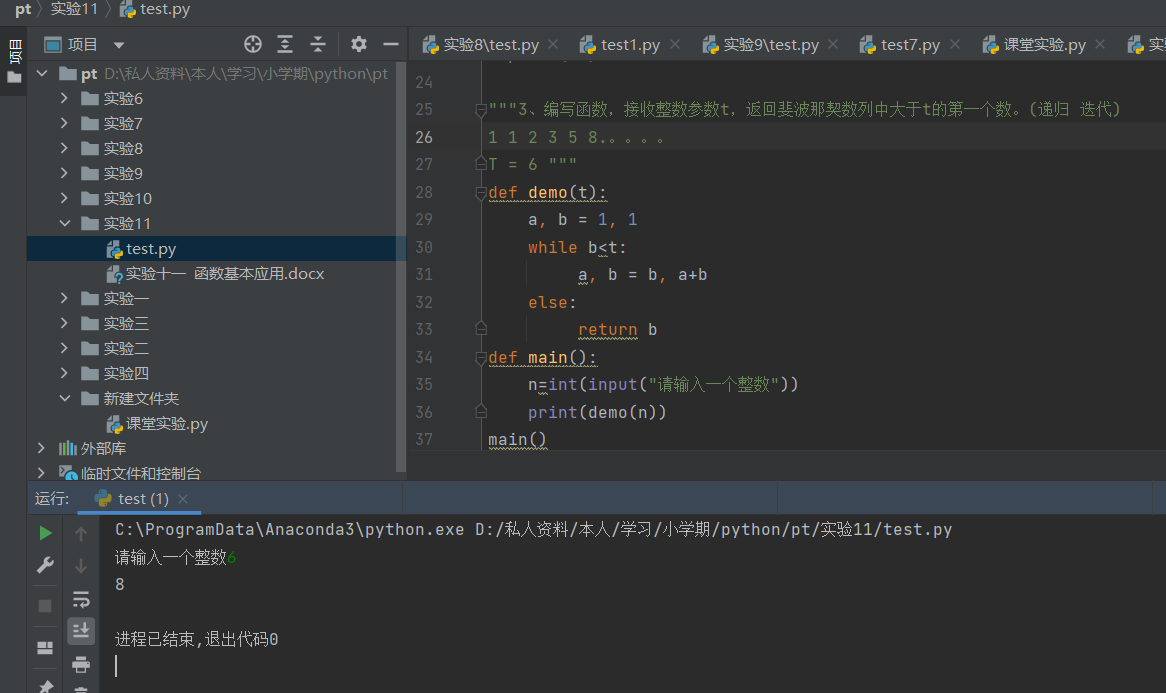
Task: Expand the 实验9 folder
Action: [65, 173]
